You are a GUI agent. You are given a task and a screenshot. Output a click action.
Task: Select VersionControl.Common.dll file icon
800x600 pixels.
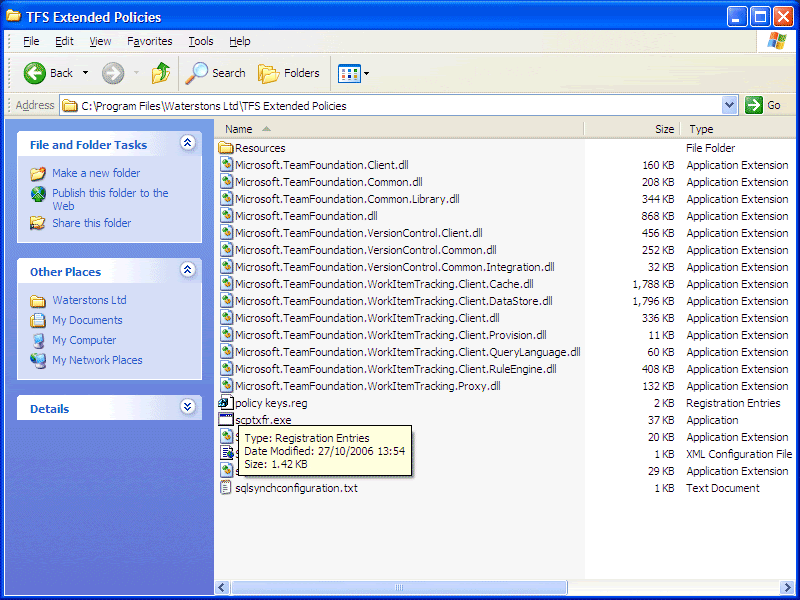click(x=227, y=249)
